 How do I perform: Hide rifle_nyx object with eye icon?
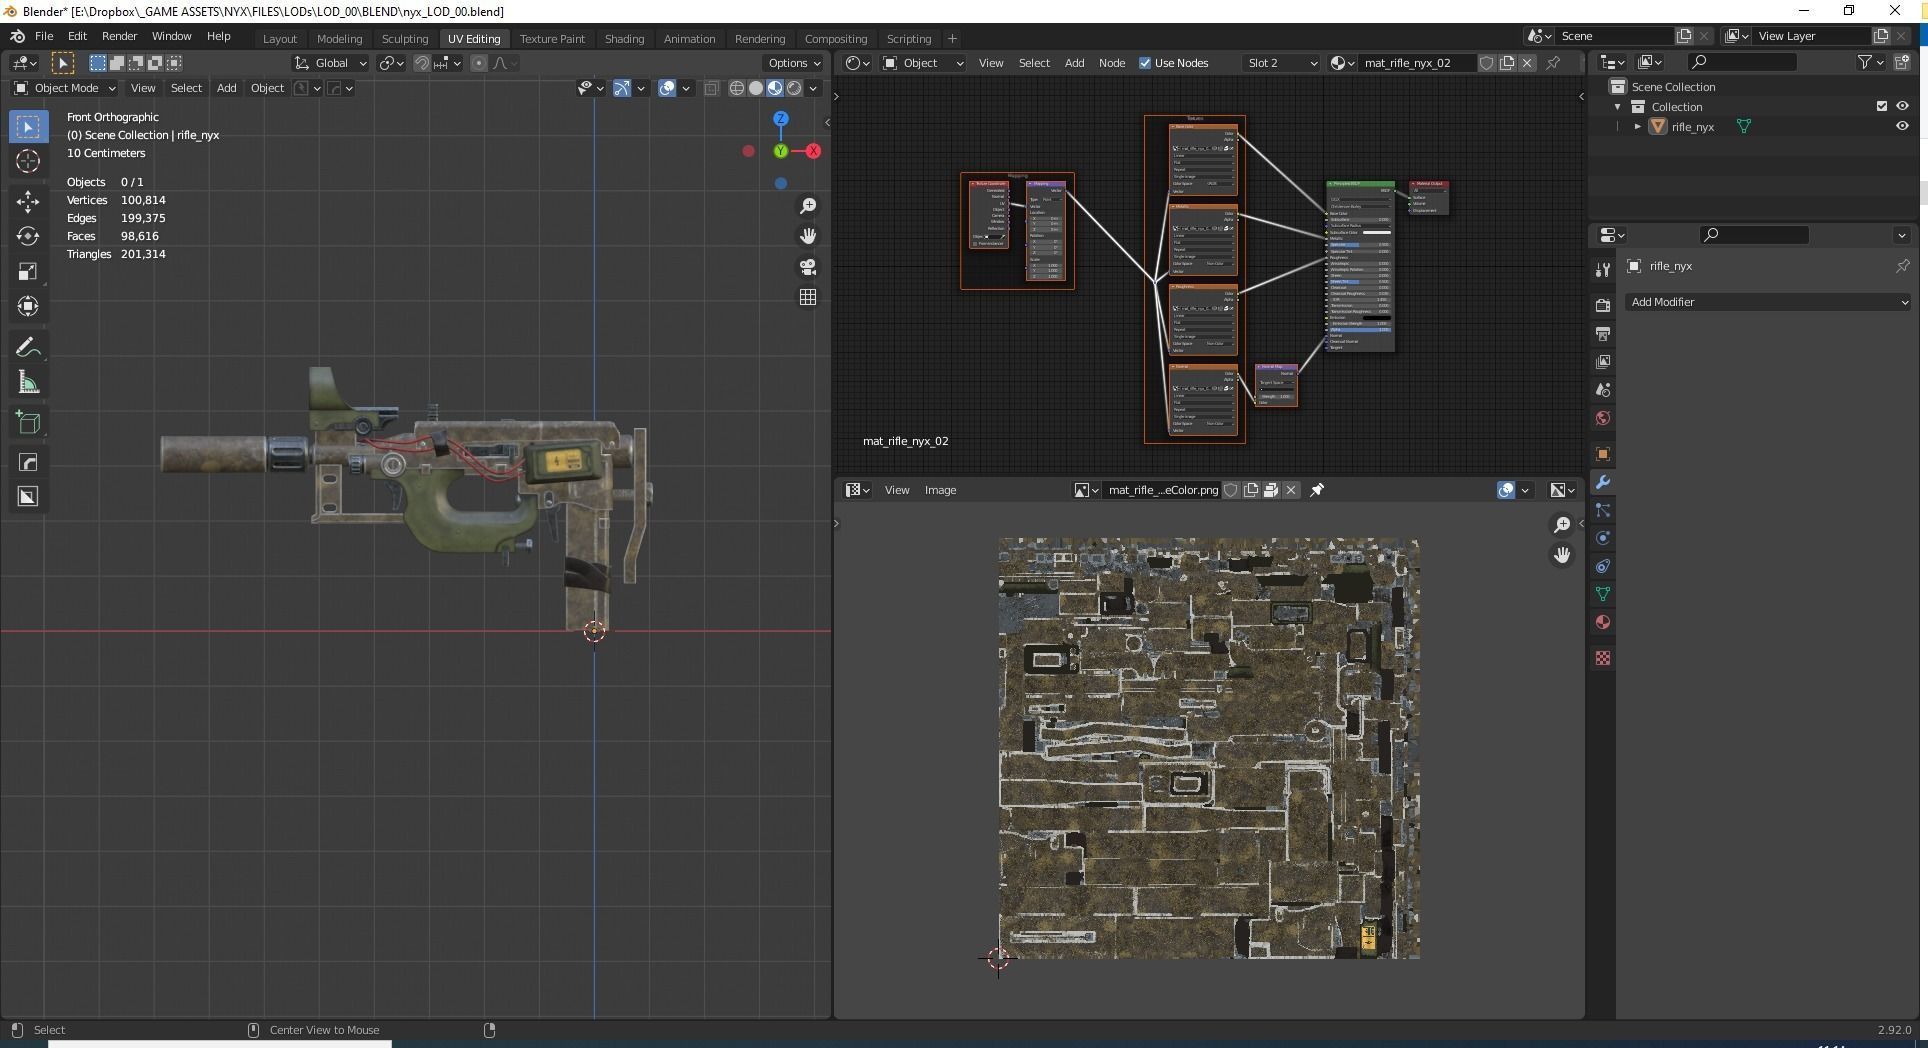point(1902,126)
